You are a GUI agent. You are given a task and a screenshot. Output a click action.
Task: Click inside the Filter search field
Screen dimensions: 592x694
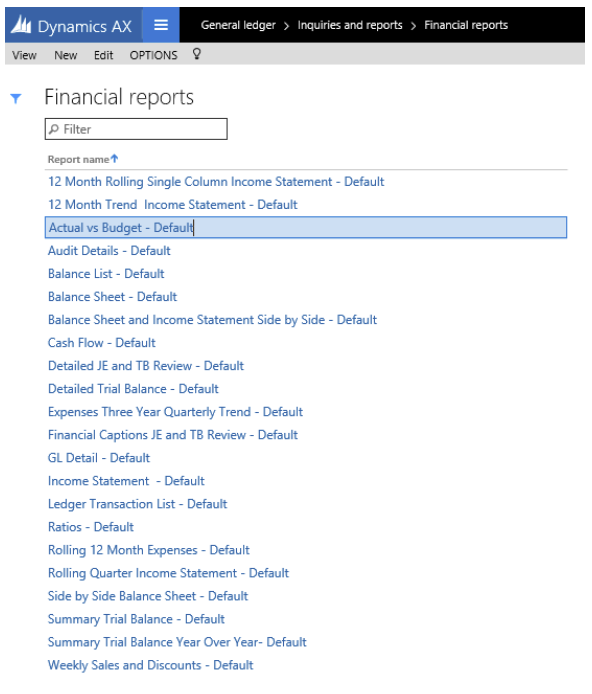point(136,129)
